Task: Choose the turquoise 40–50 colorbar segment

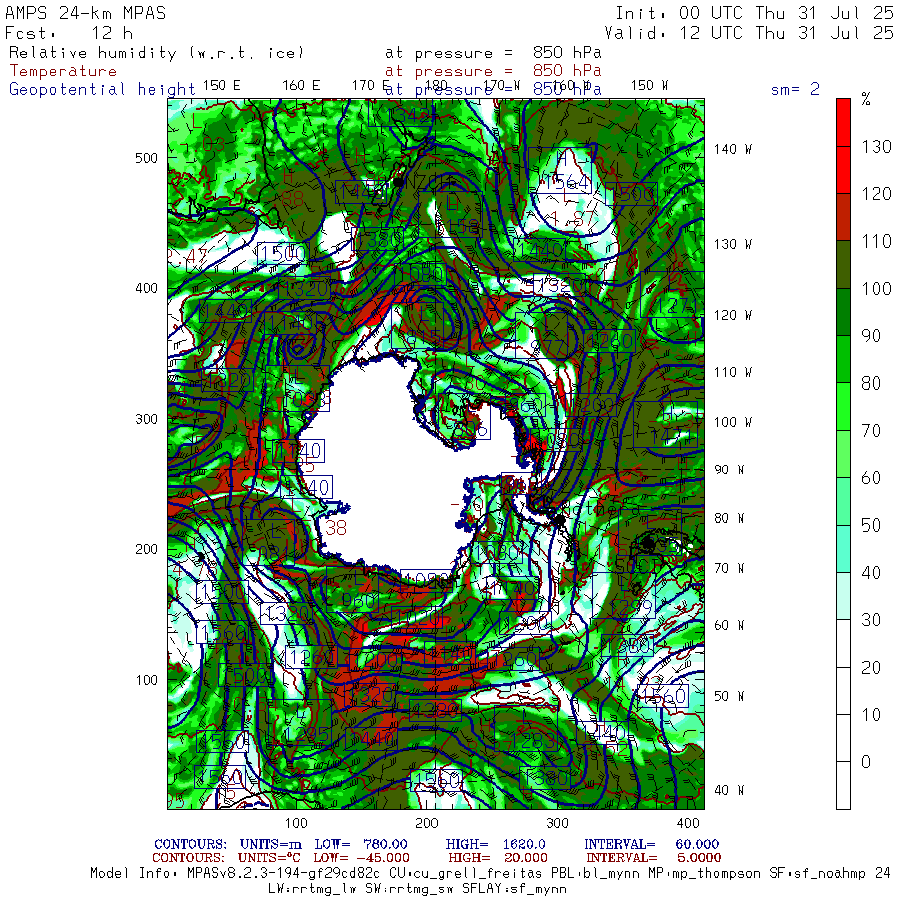Action: pos(843,548)
